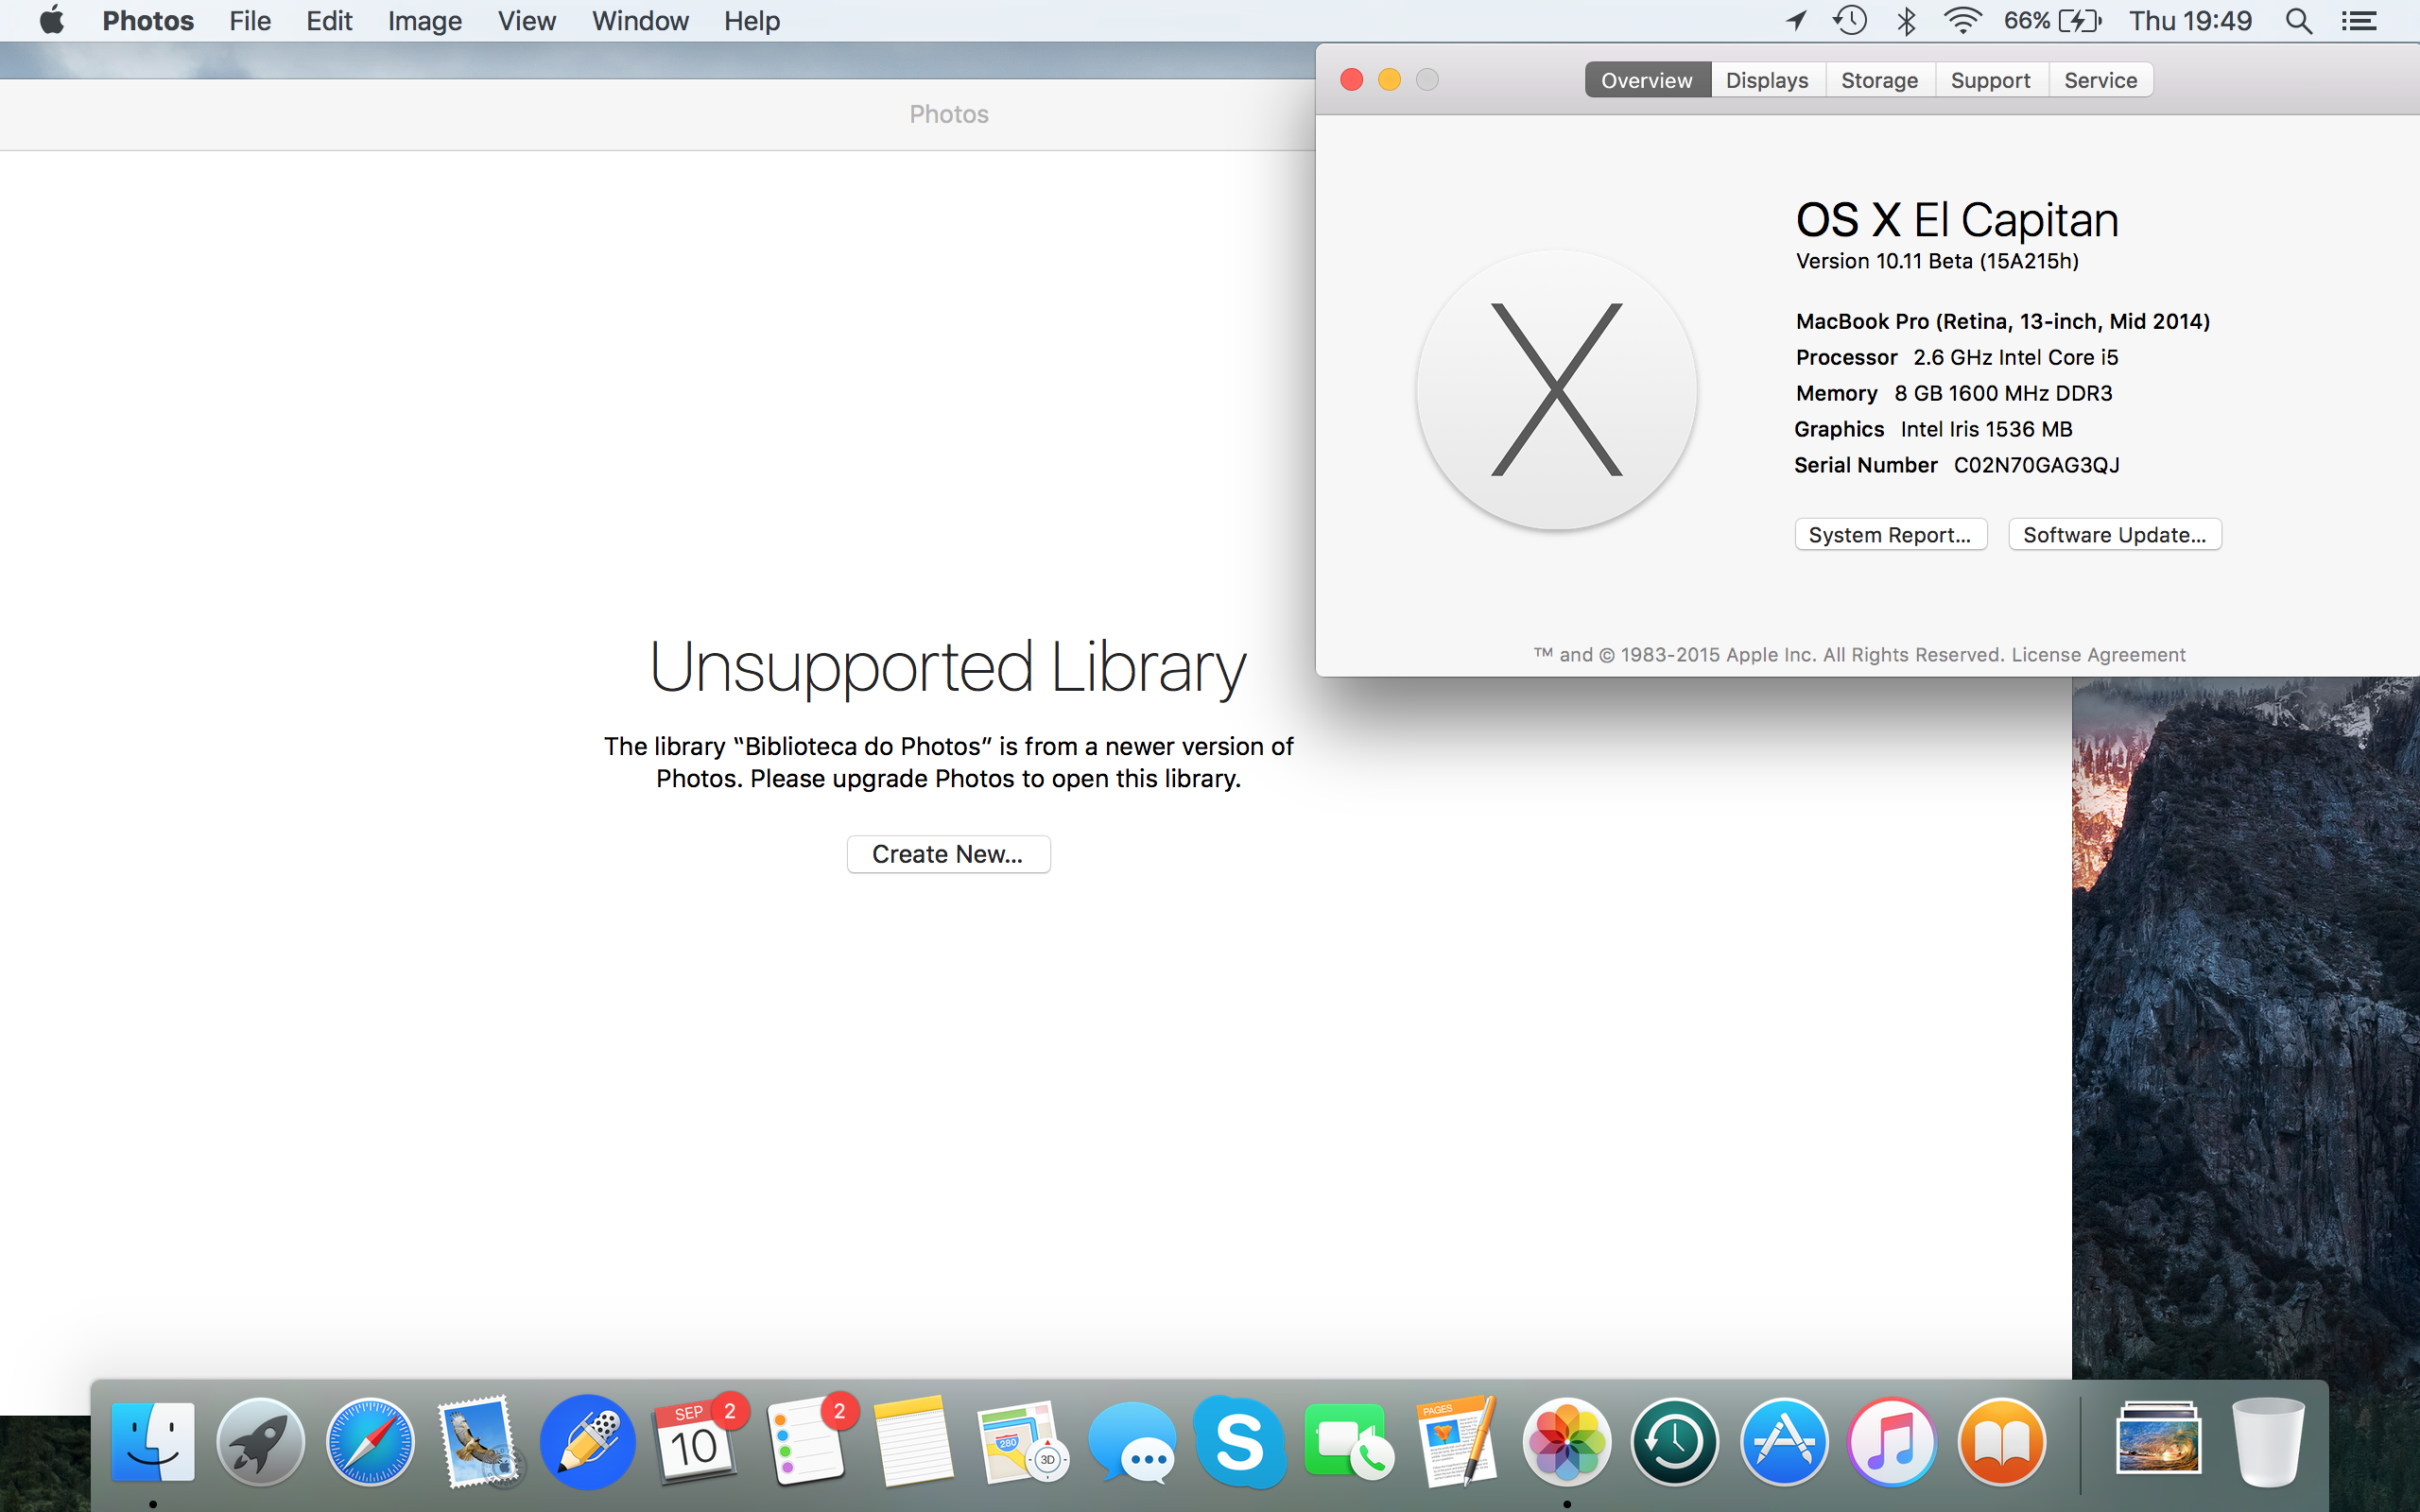Open iBooks orange book icon in Dock
This screenshot has height=1512, width=2420.
point(2001,1442)
